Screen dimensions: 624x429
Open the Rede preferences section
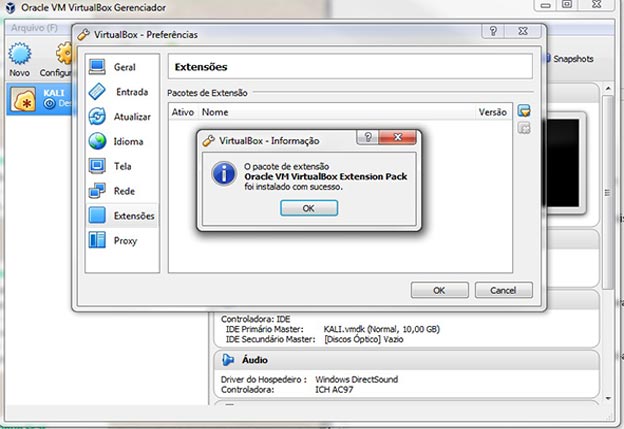[x=122, y=191]
